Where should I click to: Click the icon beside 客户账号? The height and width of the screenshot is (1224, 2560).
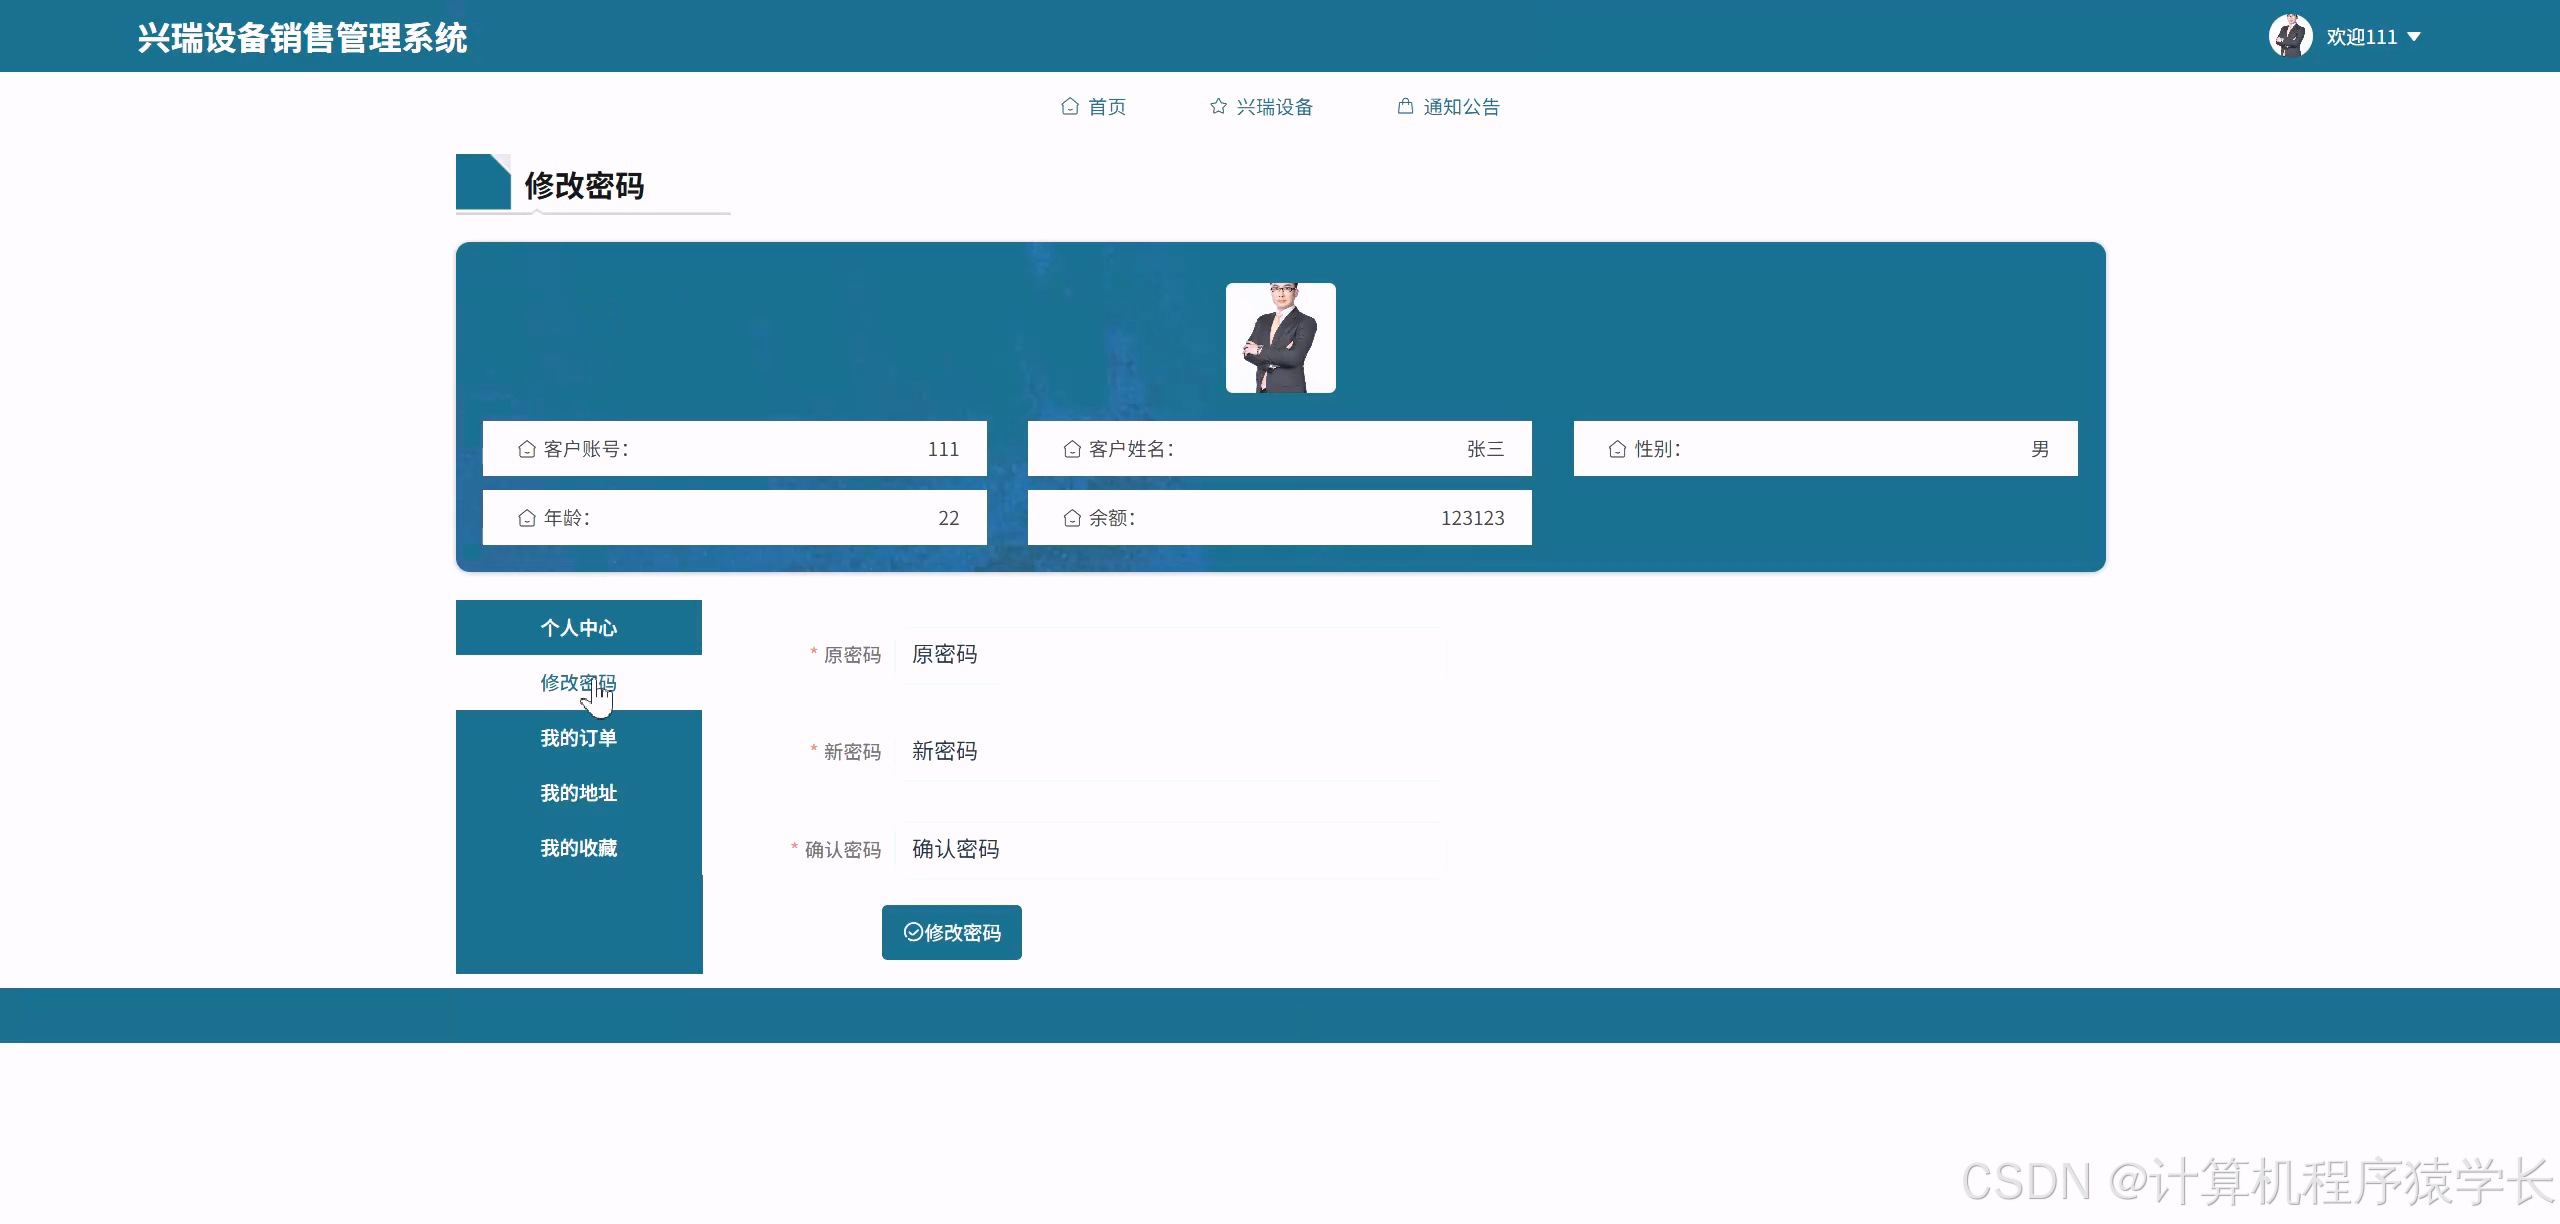click(527, 449)
